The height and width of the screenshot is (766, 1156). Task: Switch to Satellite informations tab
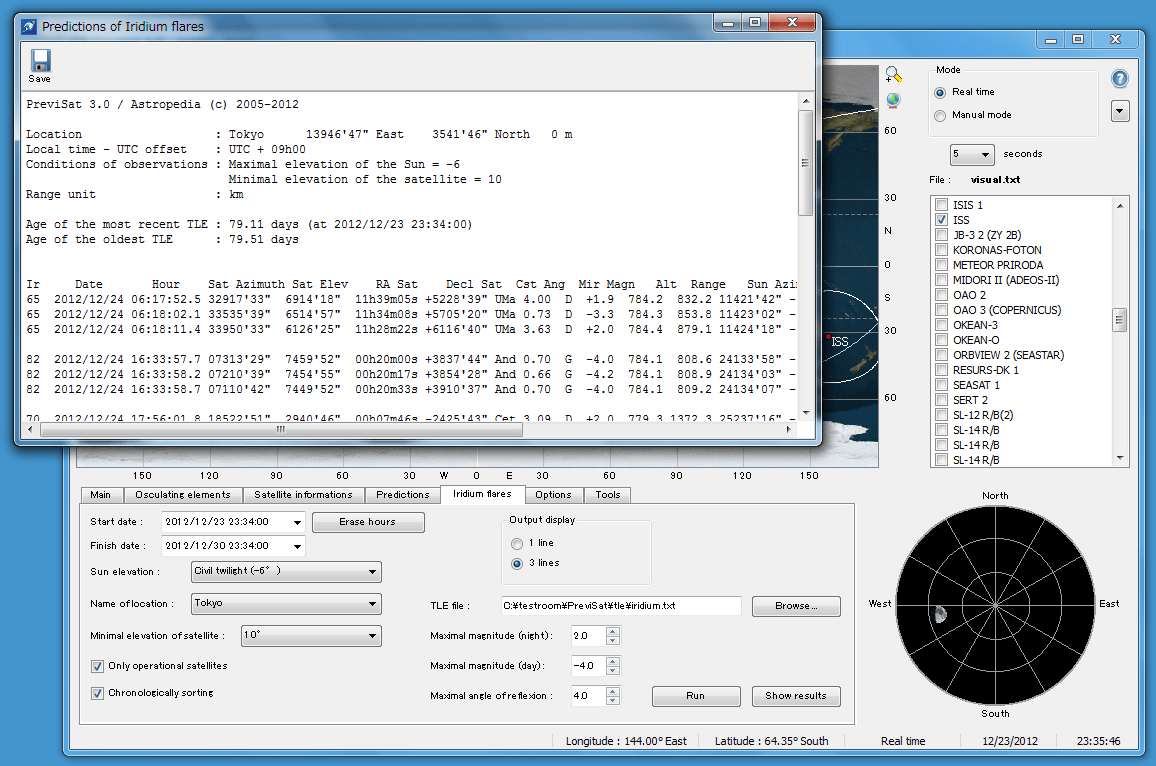[303, 495]
